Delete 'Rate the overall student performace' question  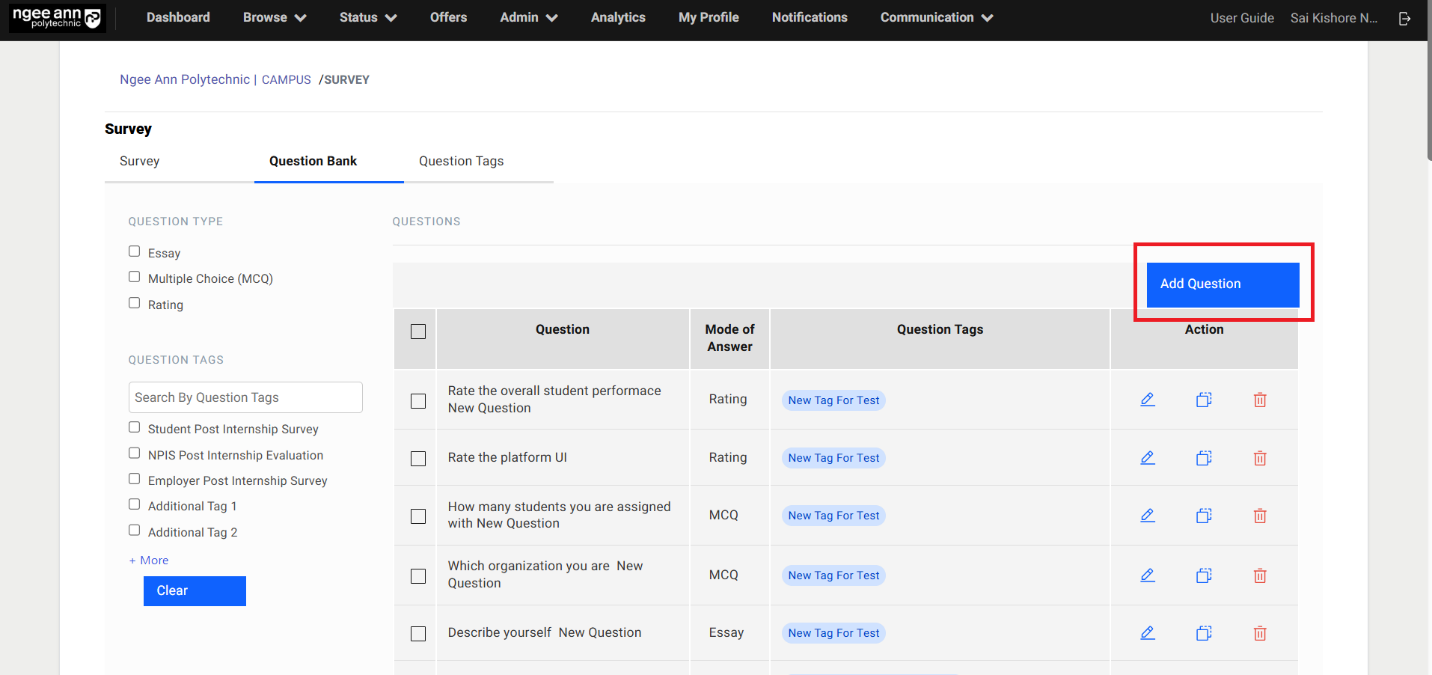click(1260, 400)
